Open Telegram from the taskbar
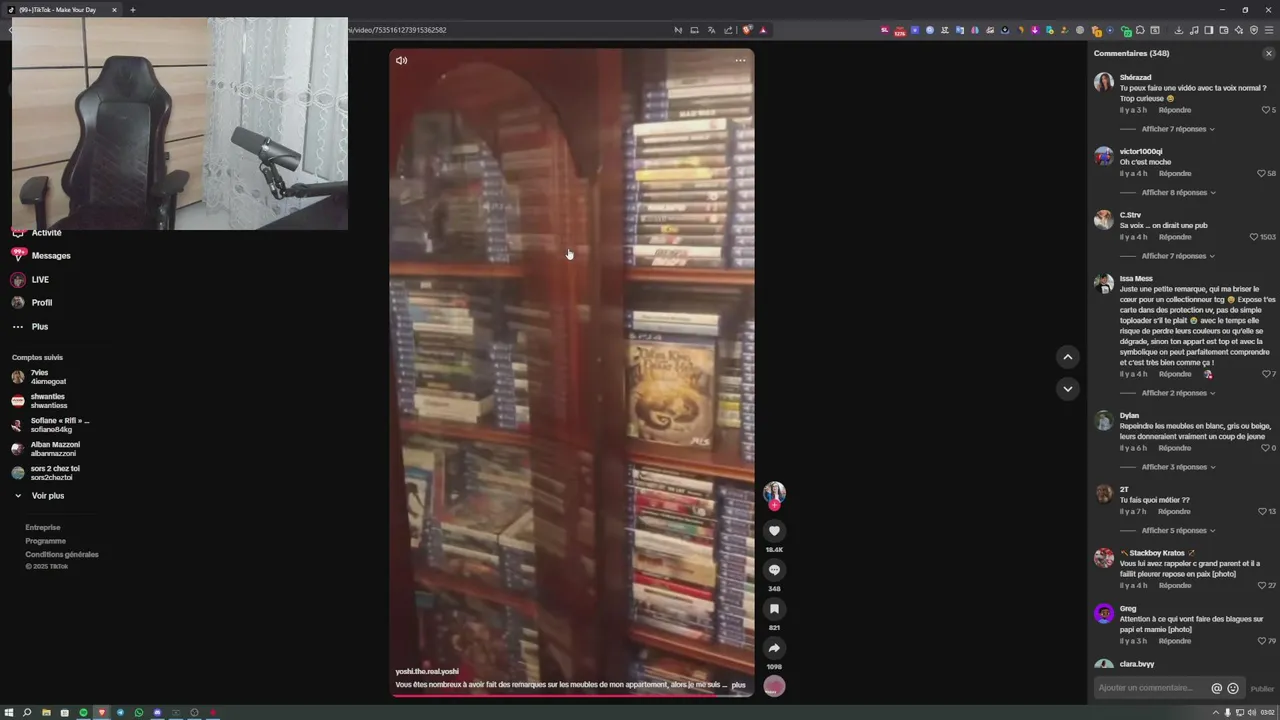The width and height of the screenshot is (1280, 720). tap(120, 712)
